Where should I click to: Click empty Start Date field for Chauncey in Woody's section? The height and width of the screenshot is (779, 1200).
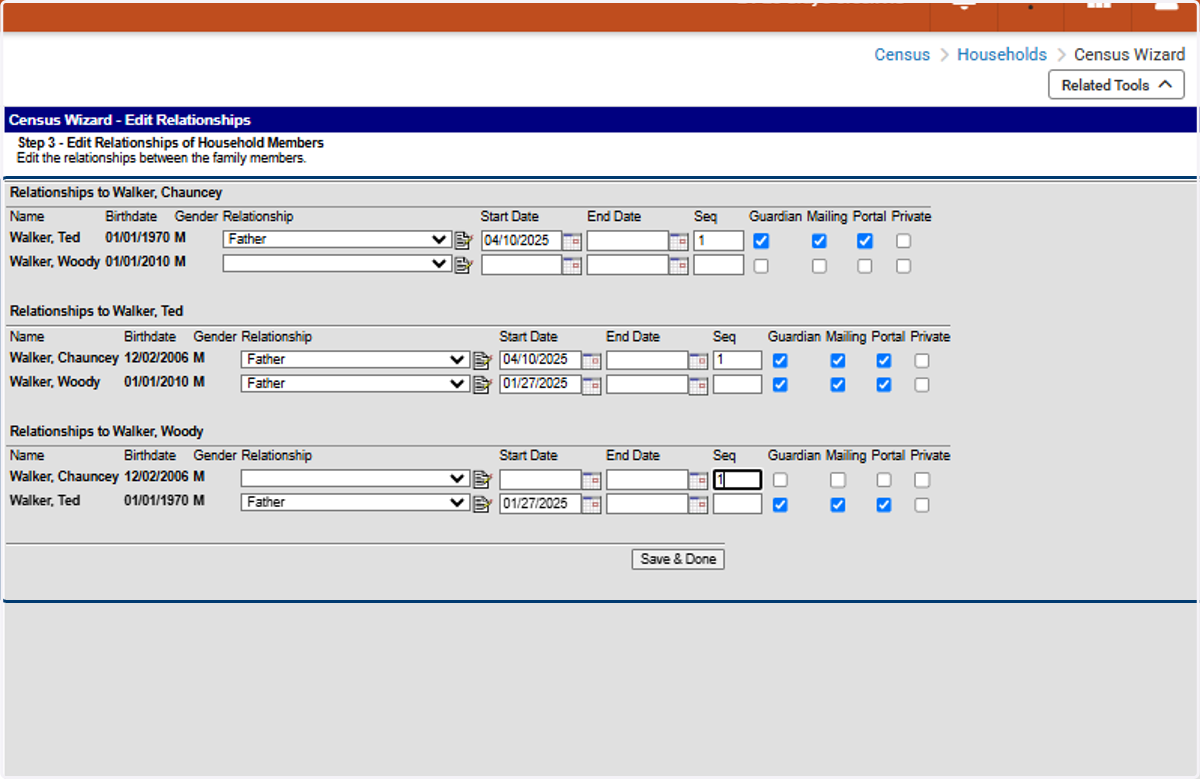point(541,479)
